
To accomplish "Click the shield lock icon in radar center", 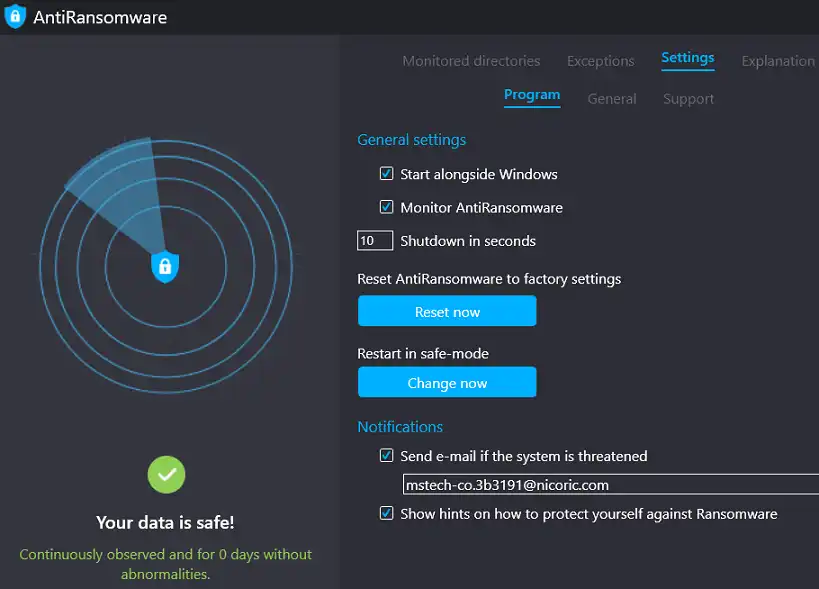I will (x=165, y=266).
